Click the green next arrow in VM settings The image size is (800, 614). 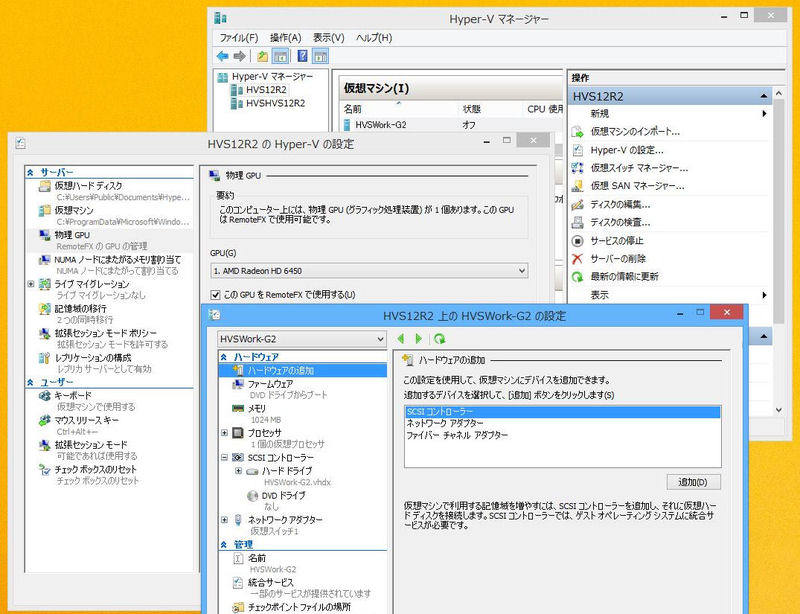coord(419,338)
